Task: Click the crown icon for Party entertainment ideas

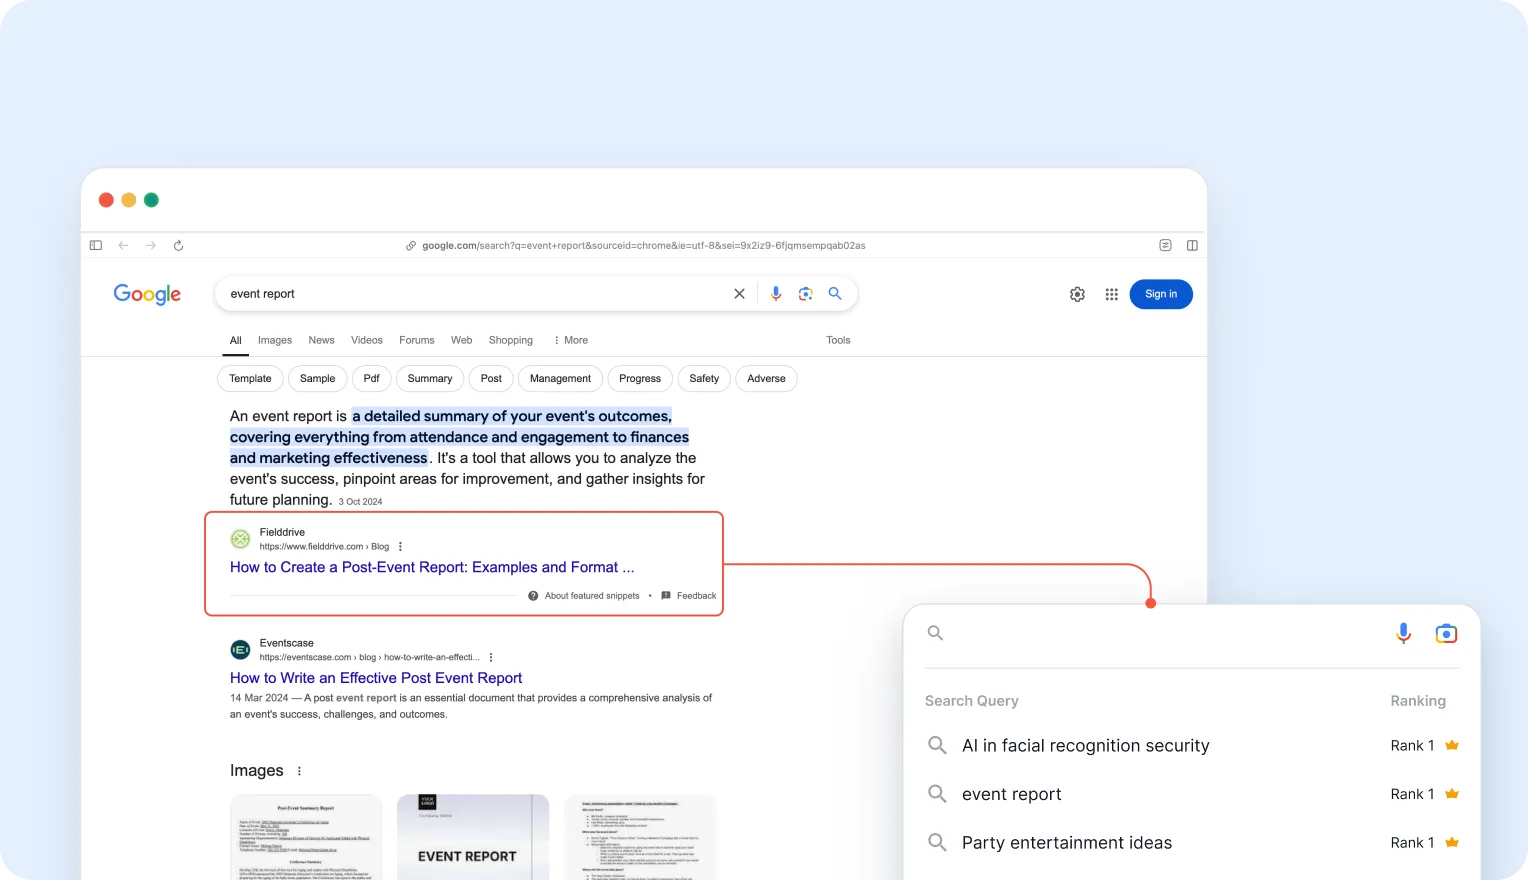Action: [1452, 843]
